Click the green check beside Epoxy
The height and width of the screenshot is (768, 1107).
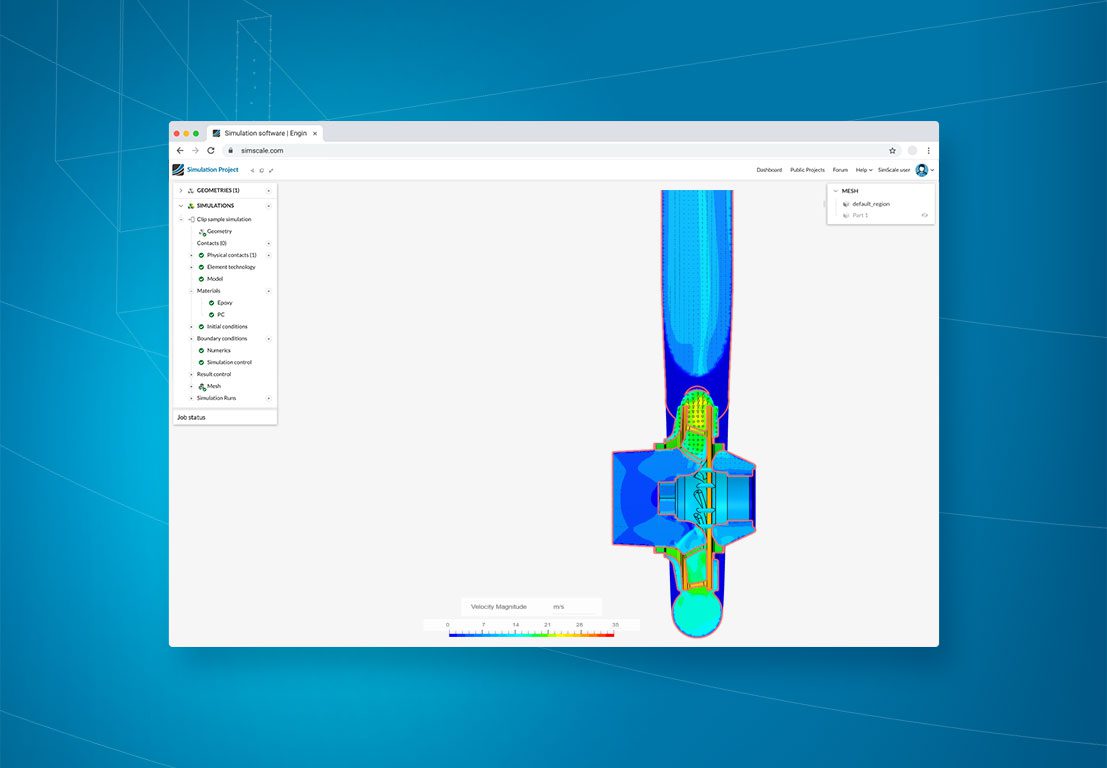211,303
